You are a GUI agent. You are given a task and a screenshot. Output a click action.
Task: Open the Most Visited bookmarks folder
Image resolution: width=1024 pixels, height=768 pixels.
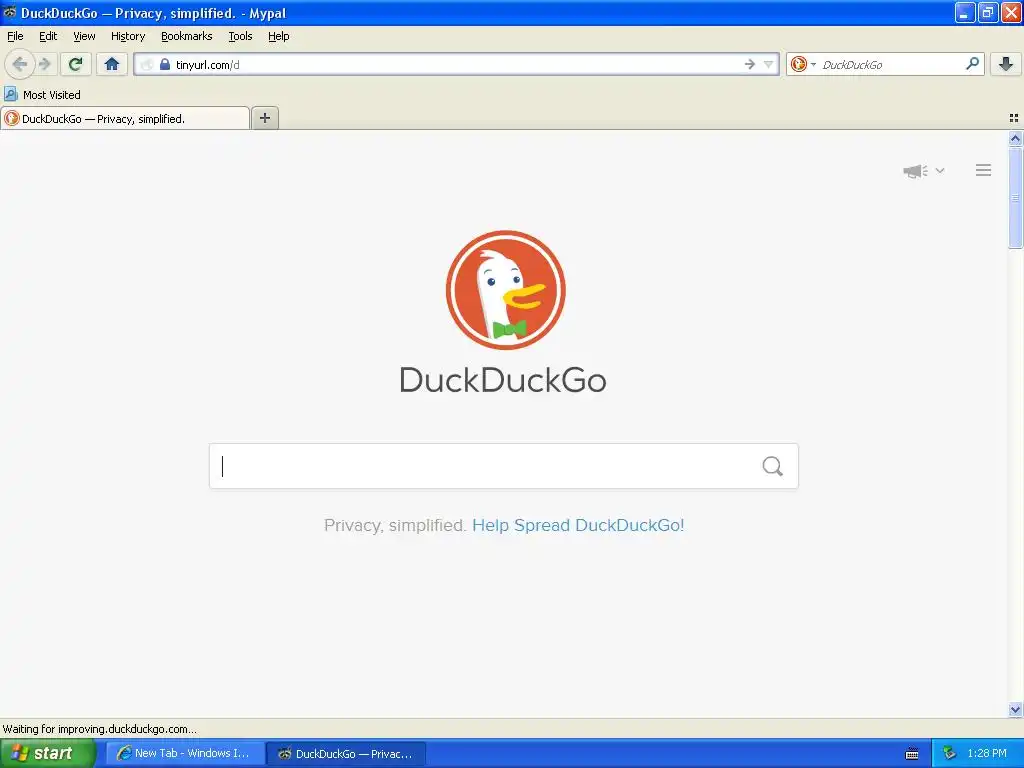(42, 95)
